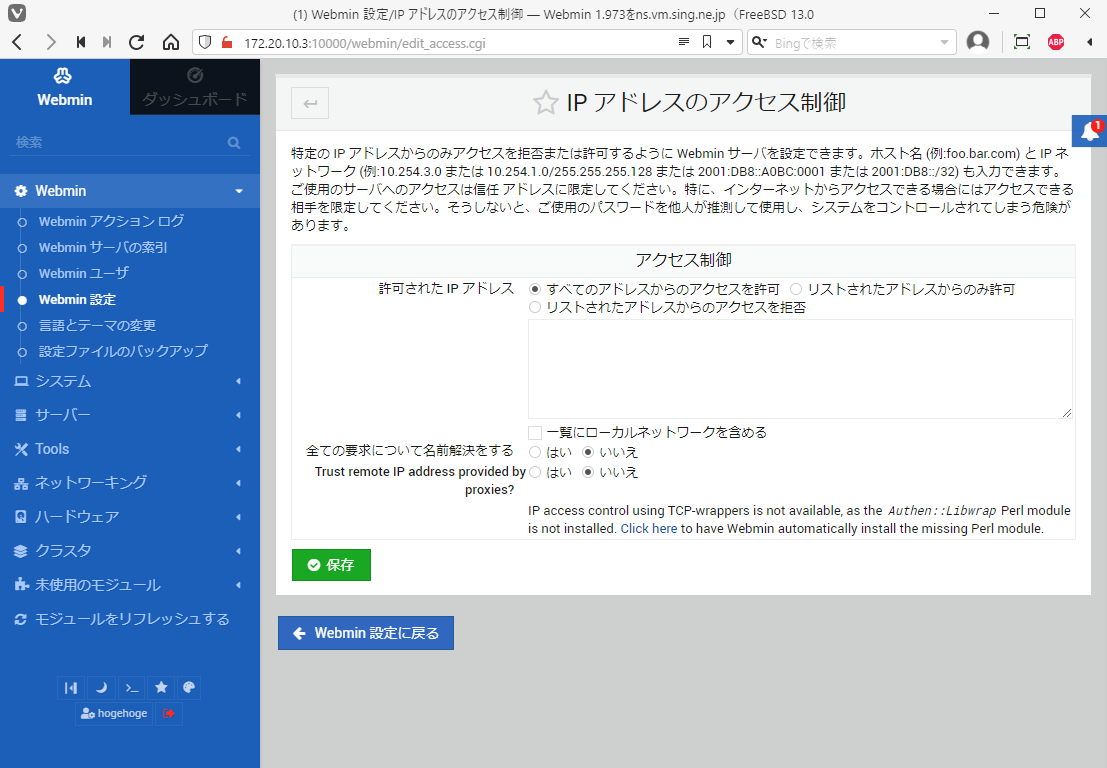The image size is (1107, 768).
Task: Open Webmin サーバの索引
Action: (x=103, y=247)
